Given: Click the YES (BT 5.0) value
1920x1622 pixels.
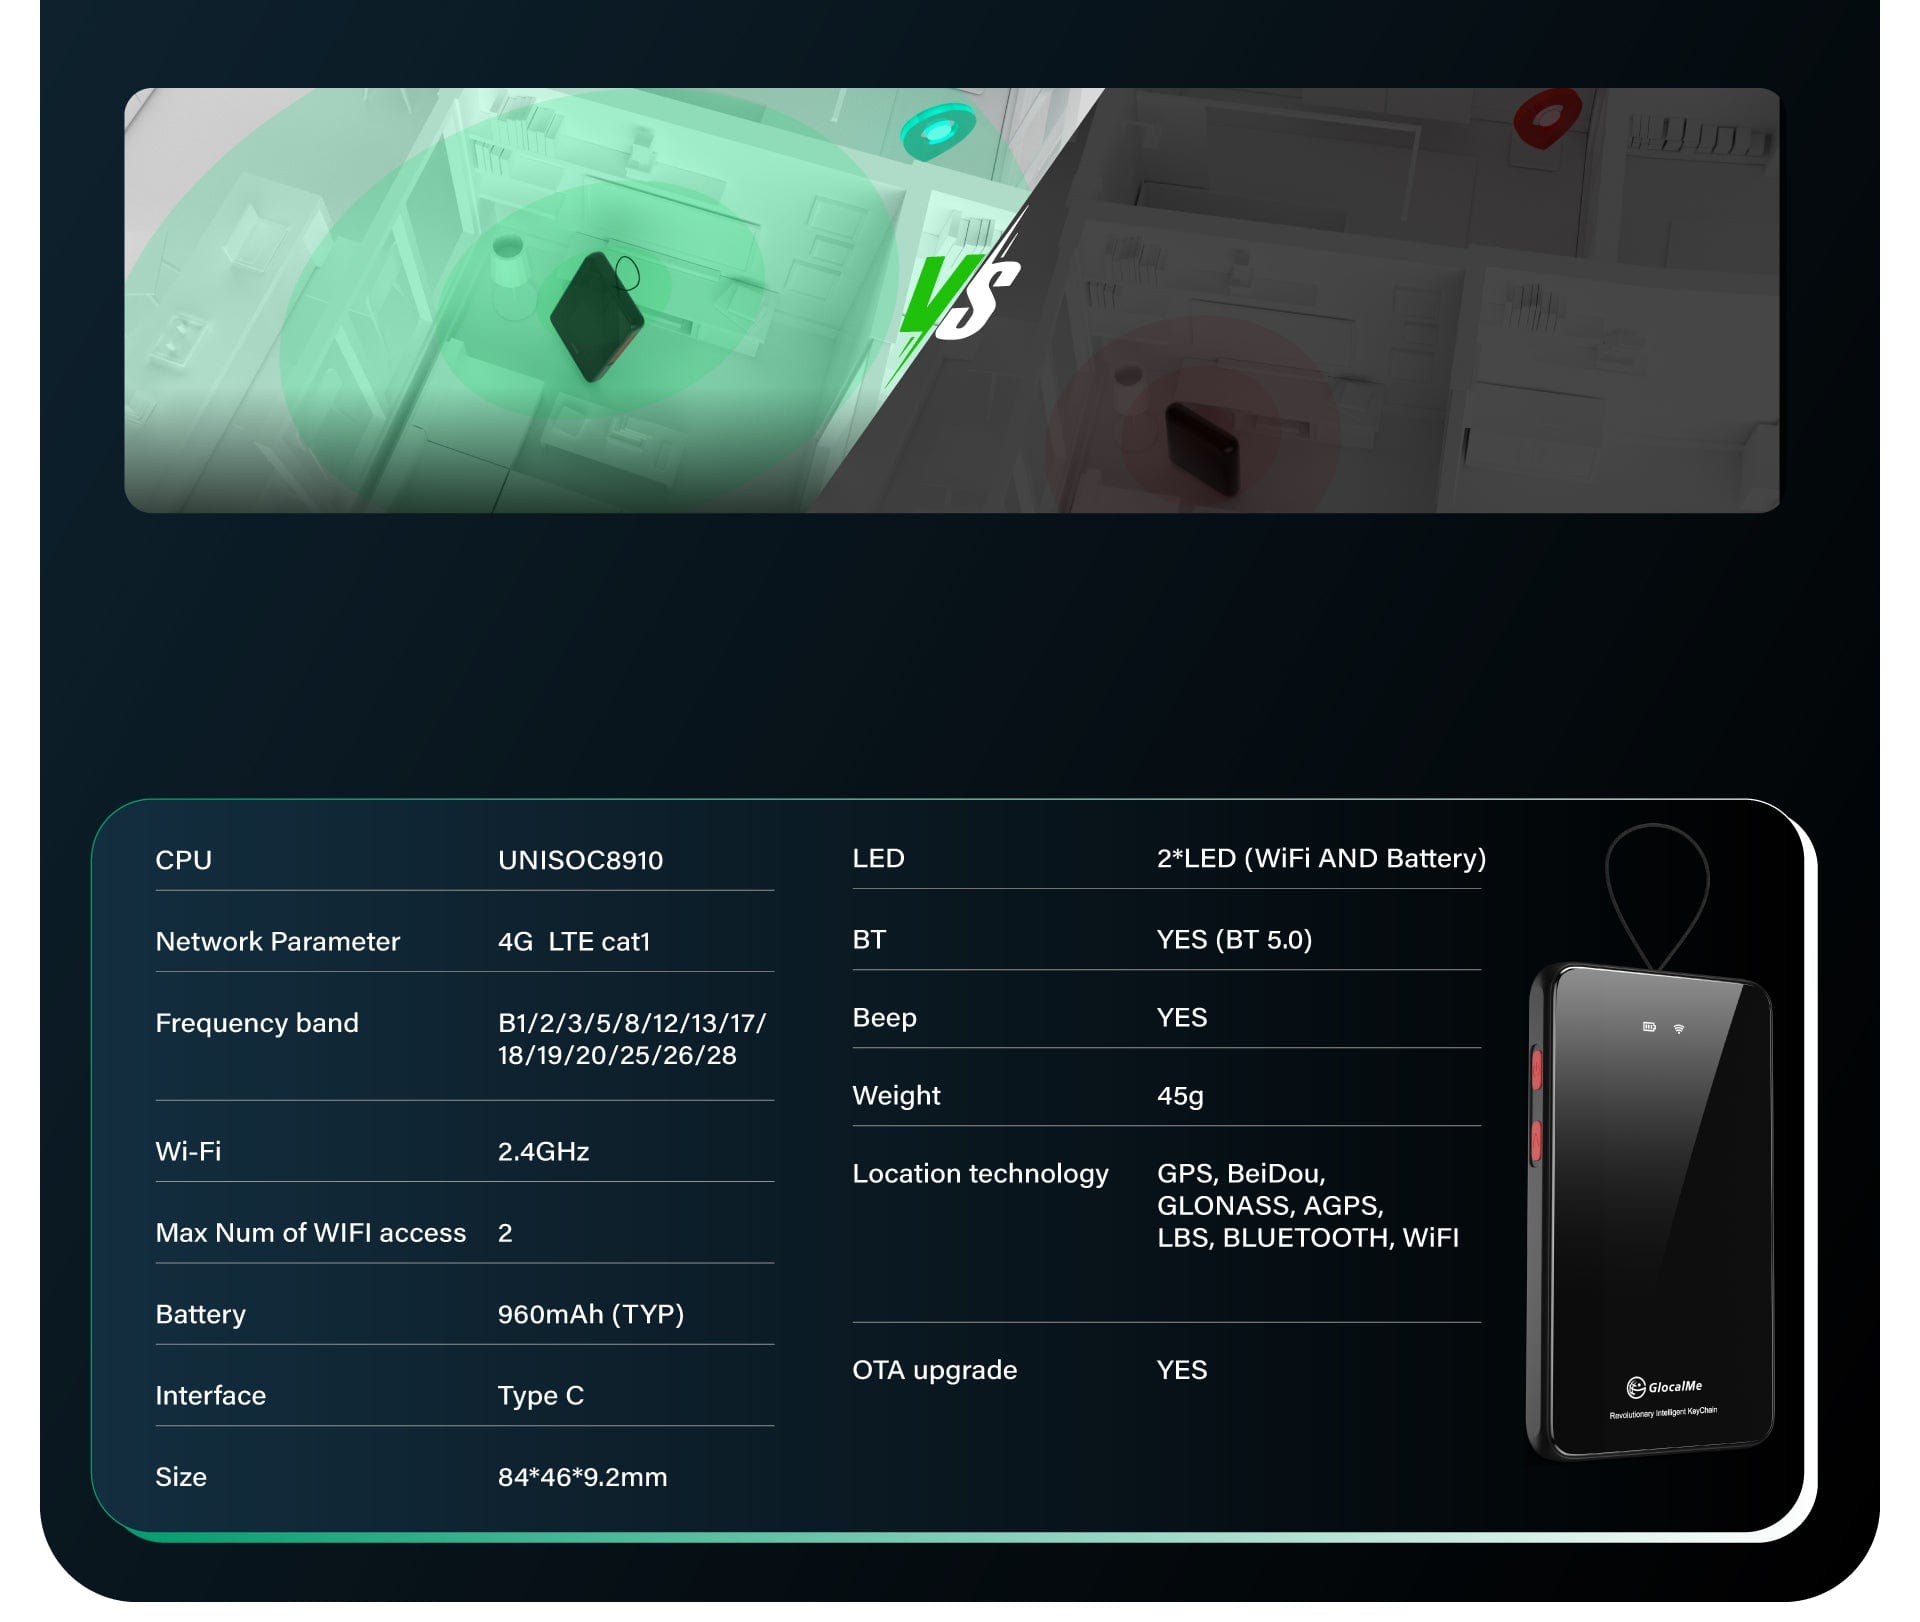Looking at the screenshot, I should click(x=1234, y=939).
